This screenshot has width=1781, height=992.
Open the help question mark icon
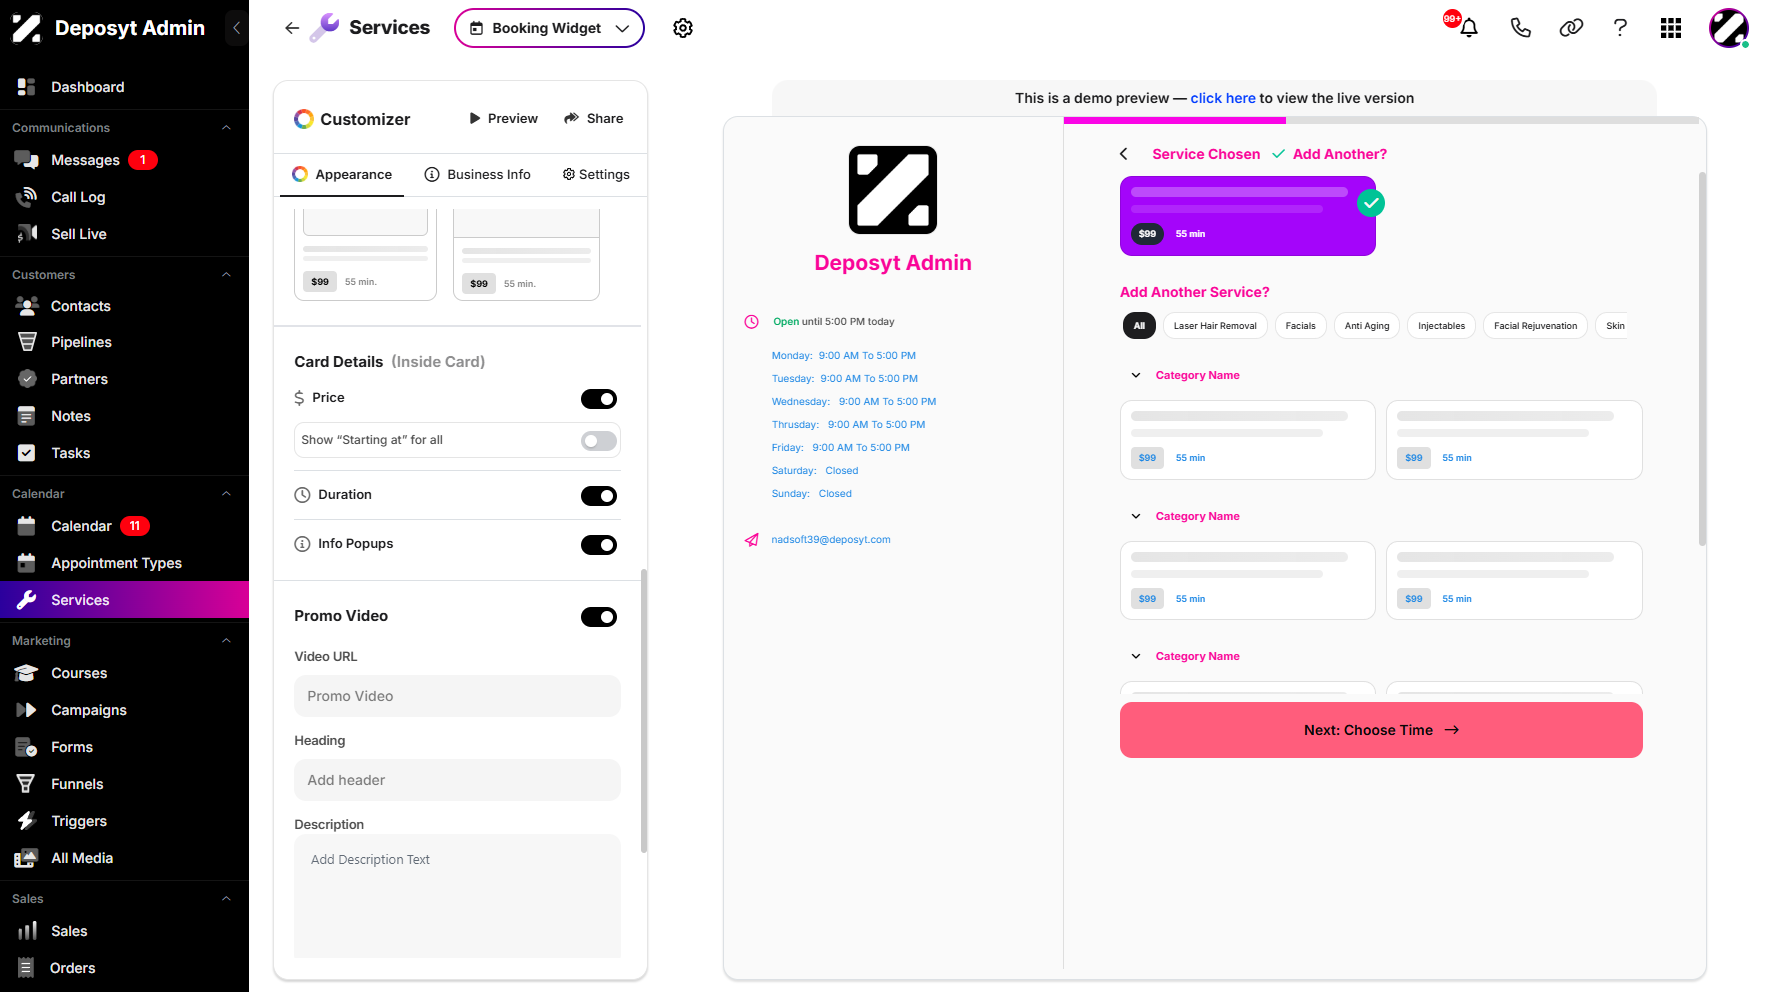click(1620, 28)
